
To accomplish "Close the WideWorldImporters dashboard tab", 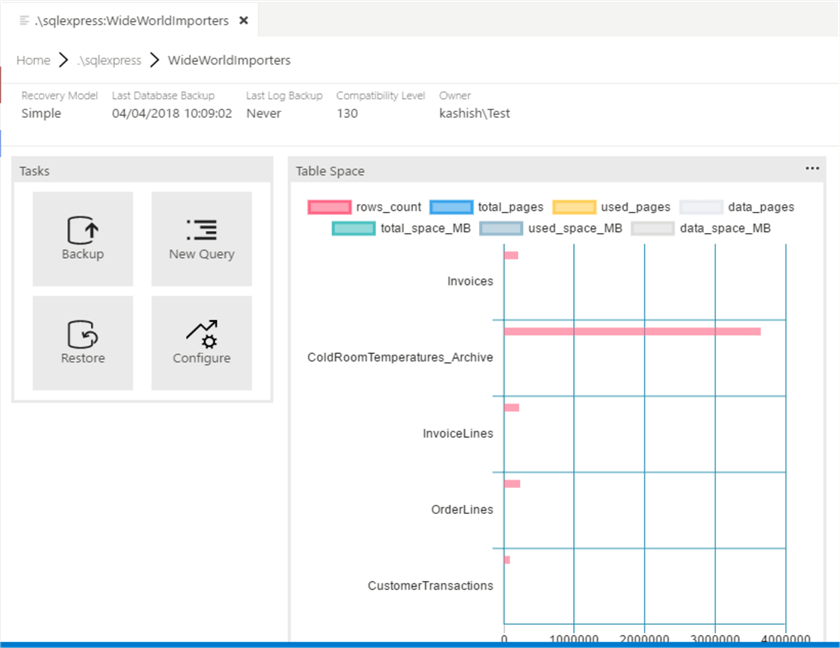I will click(243, 20).
